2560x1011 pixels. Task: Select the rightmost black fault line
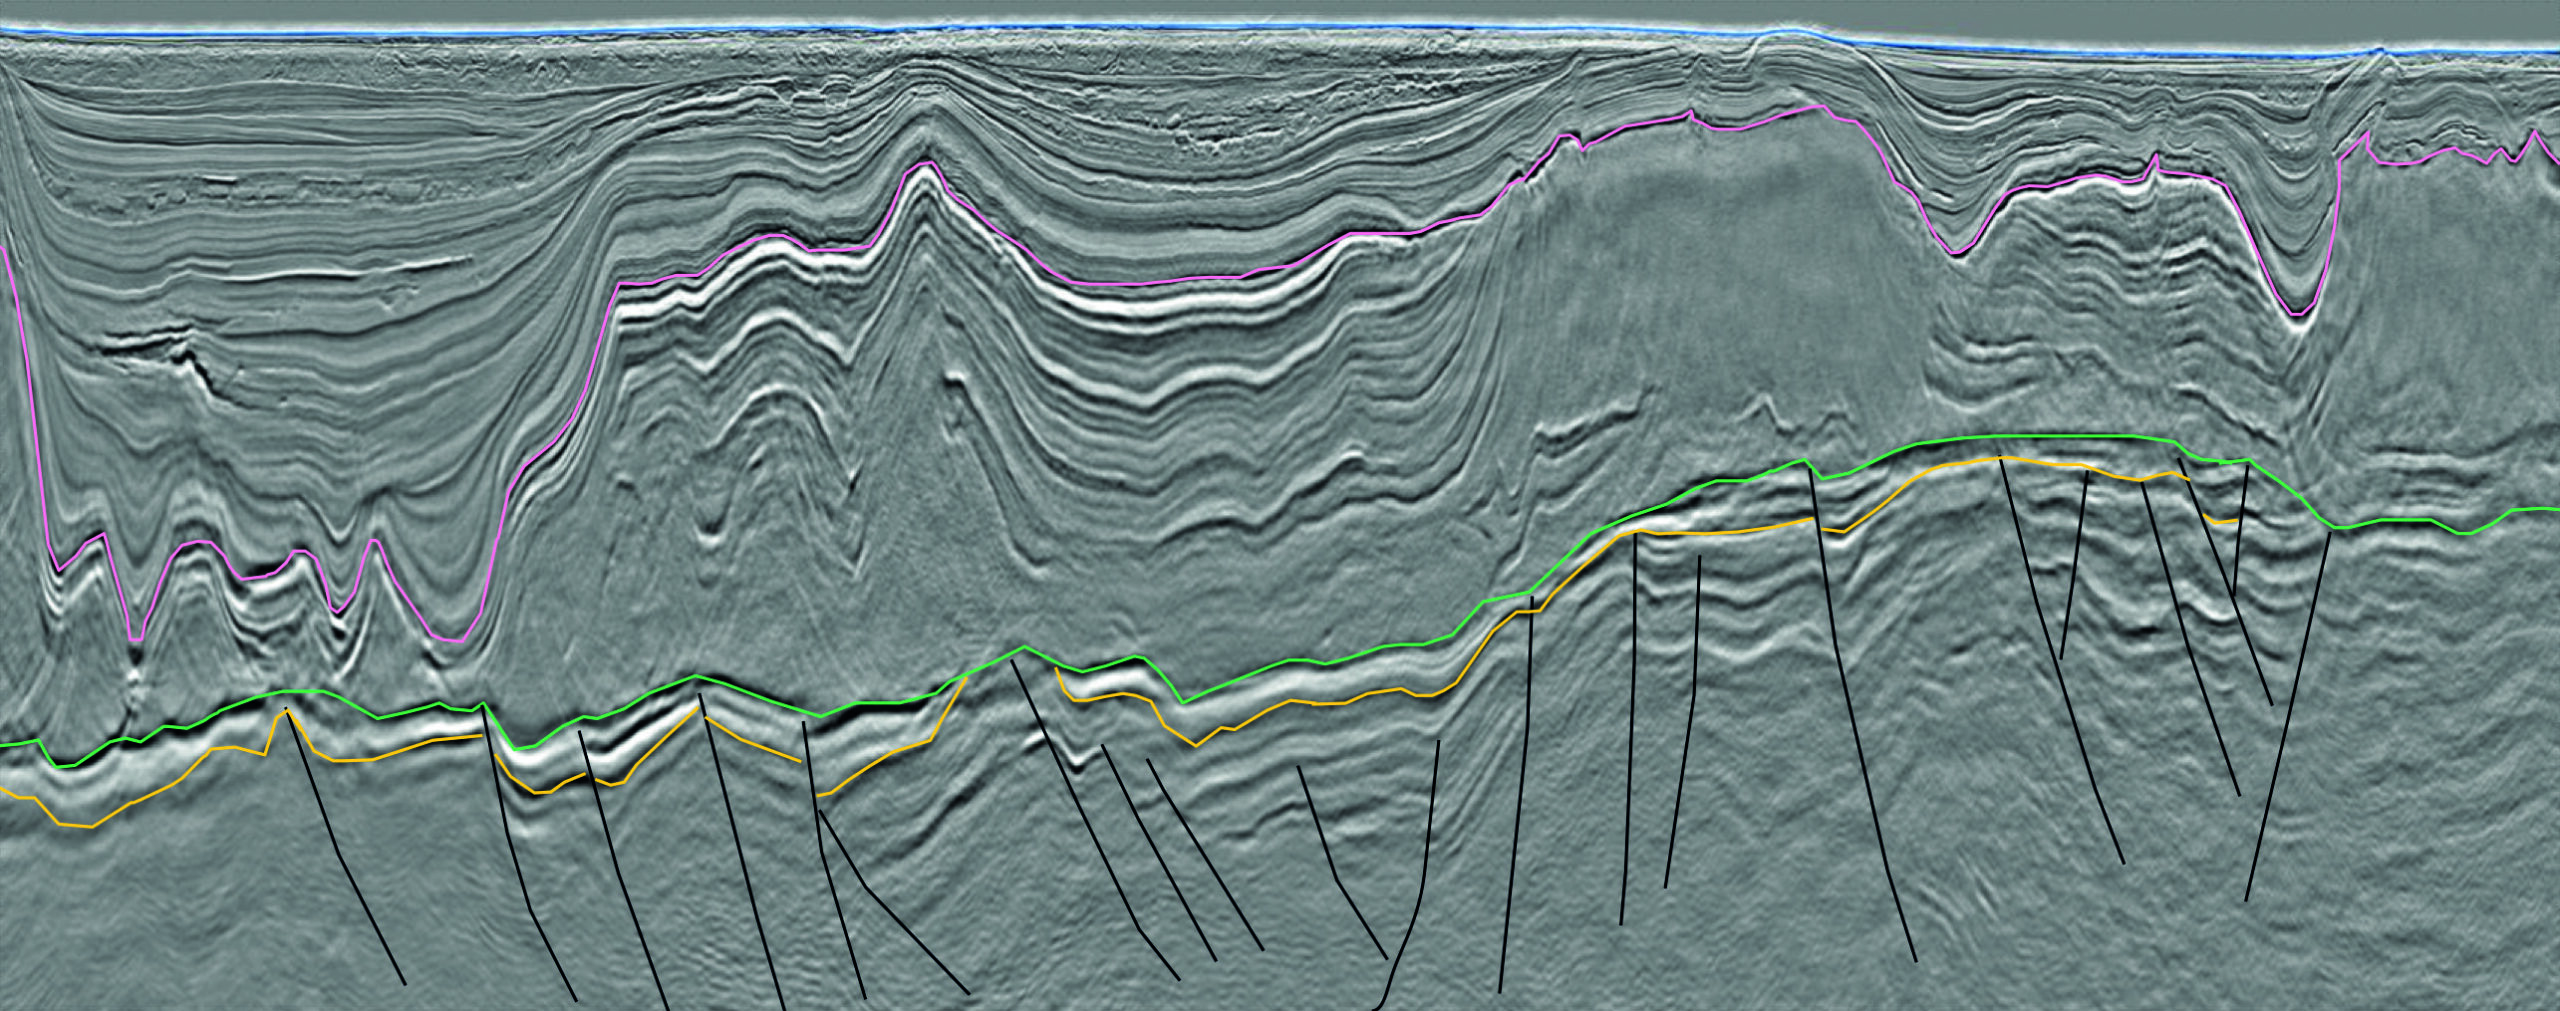[x=2290, y=720]
